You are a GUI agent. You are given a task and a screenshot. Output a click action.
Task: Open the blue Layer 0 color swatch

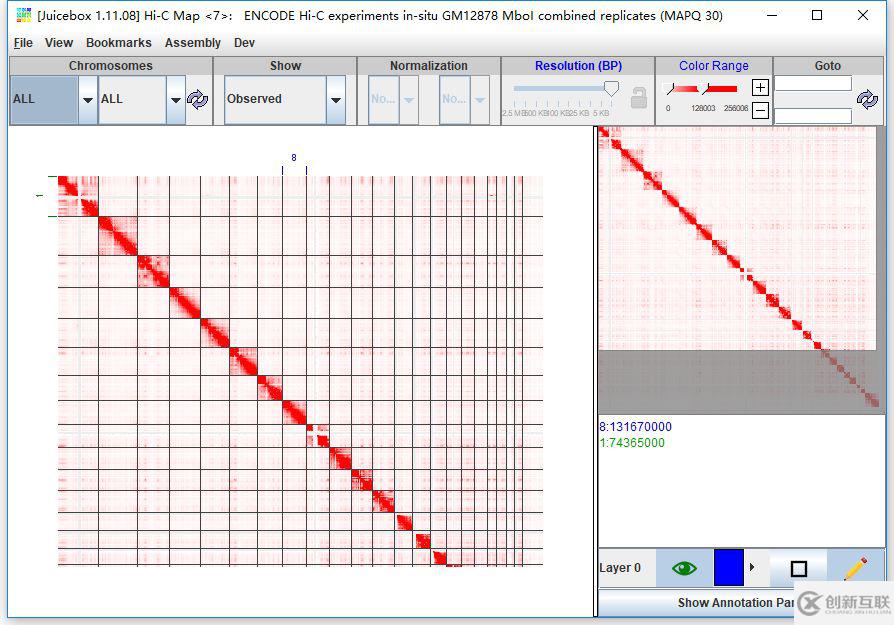tap(729, 567)
